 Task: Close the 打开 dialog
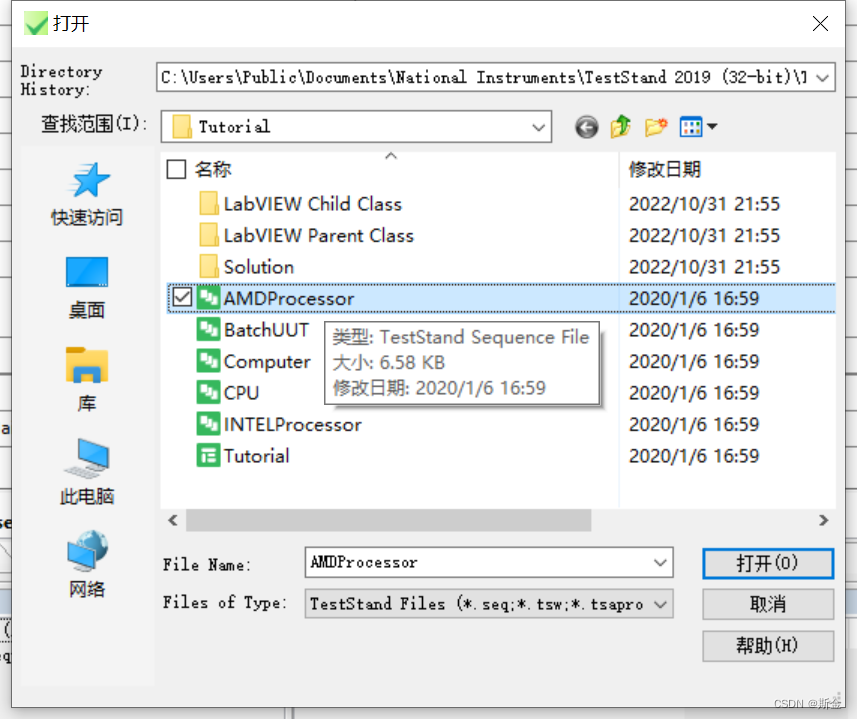click(820, 23)
